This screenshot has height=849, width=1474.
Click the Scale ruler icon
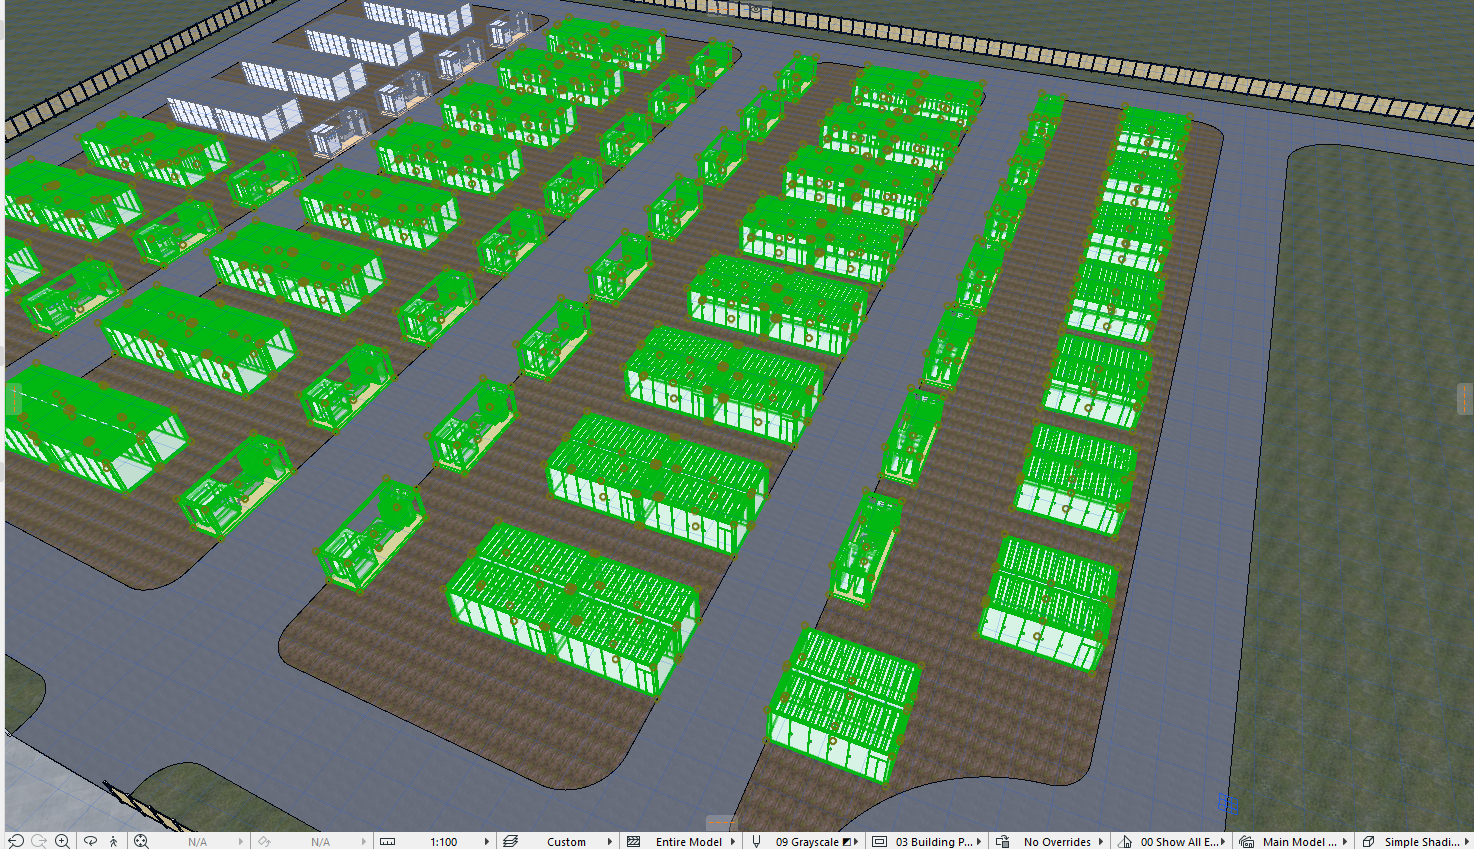pyautogui.click(x=388, y=841)
